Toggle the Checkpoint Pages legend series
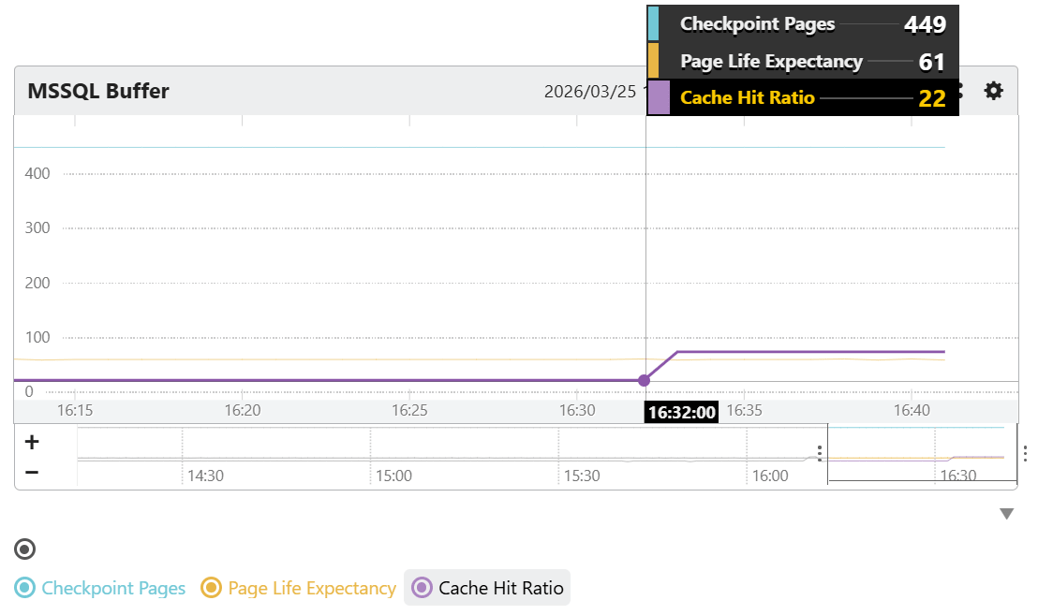 100,588
